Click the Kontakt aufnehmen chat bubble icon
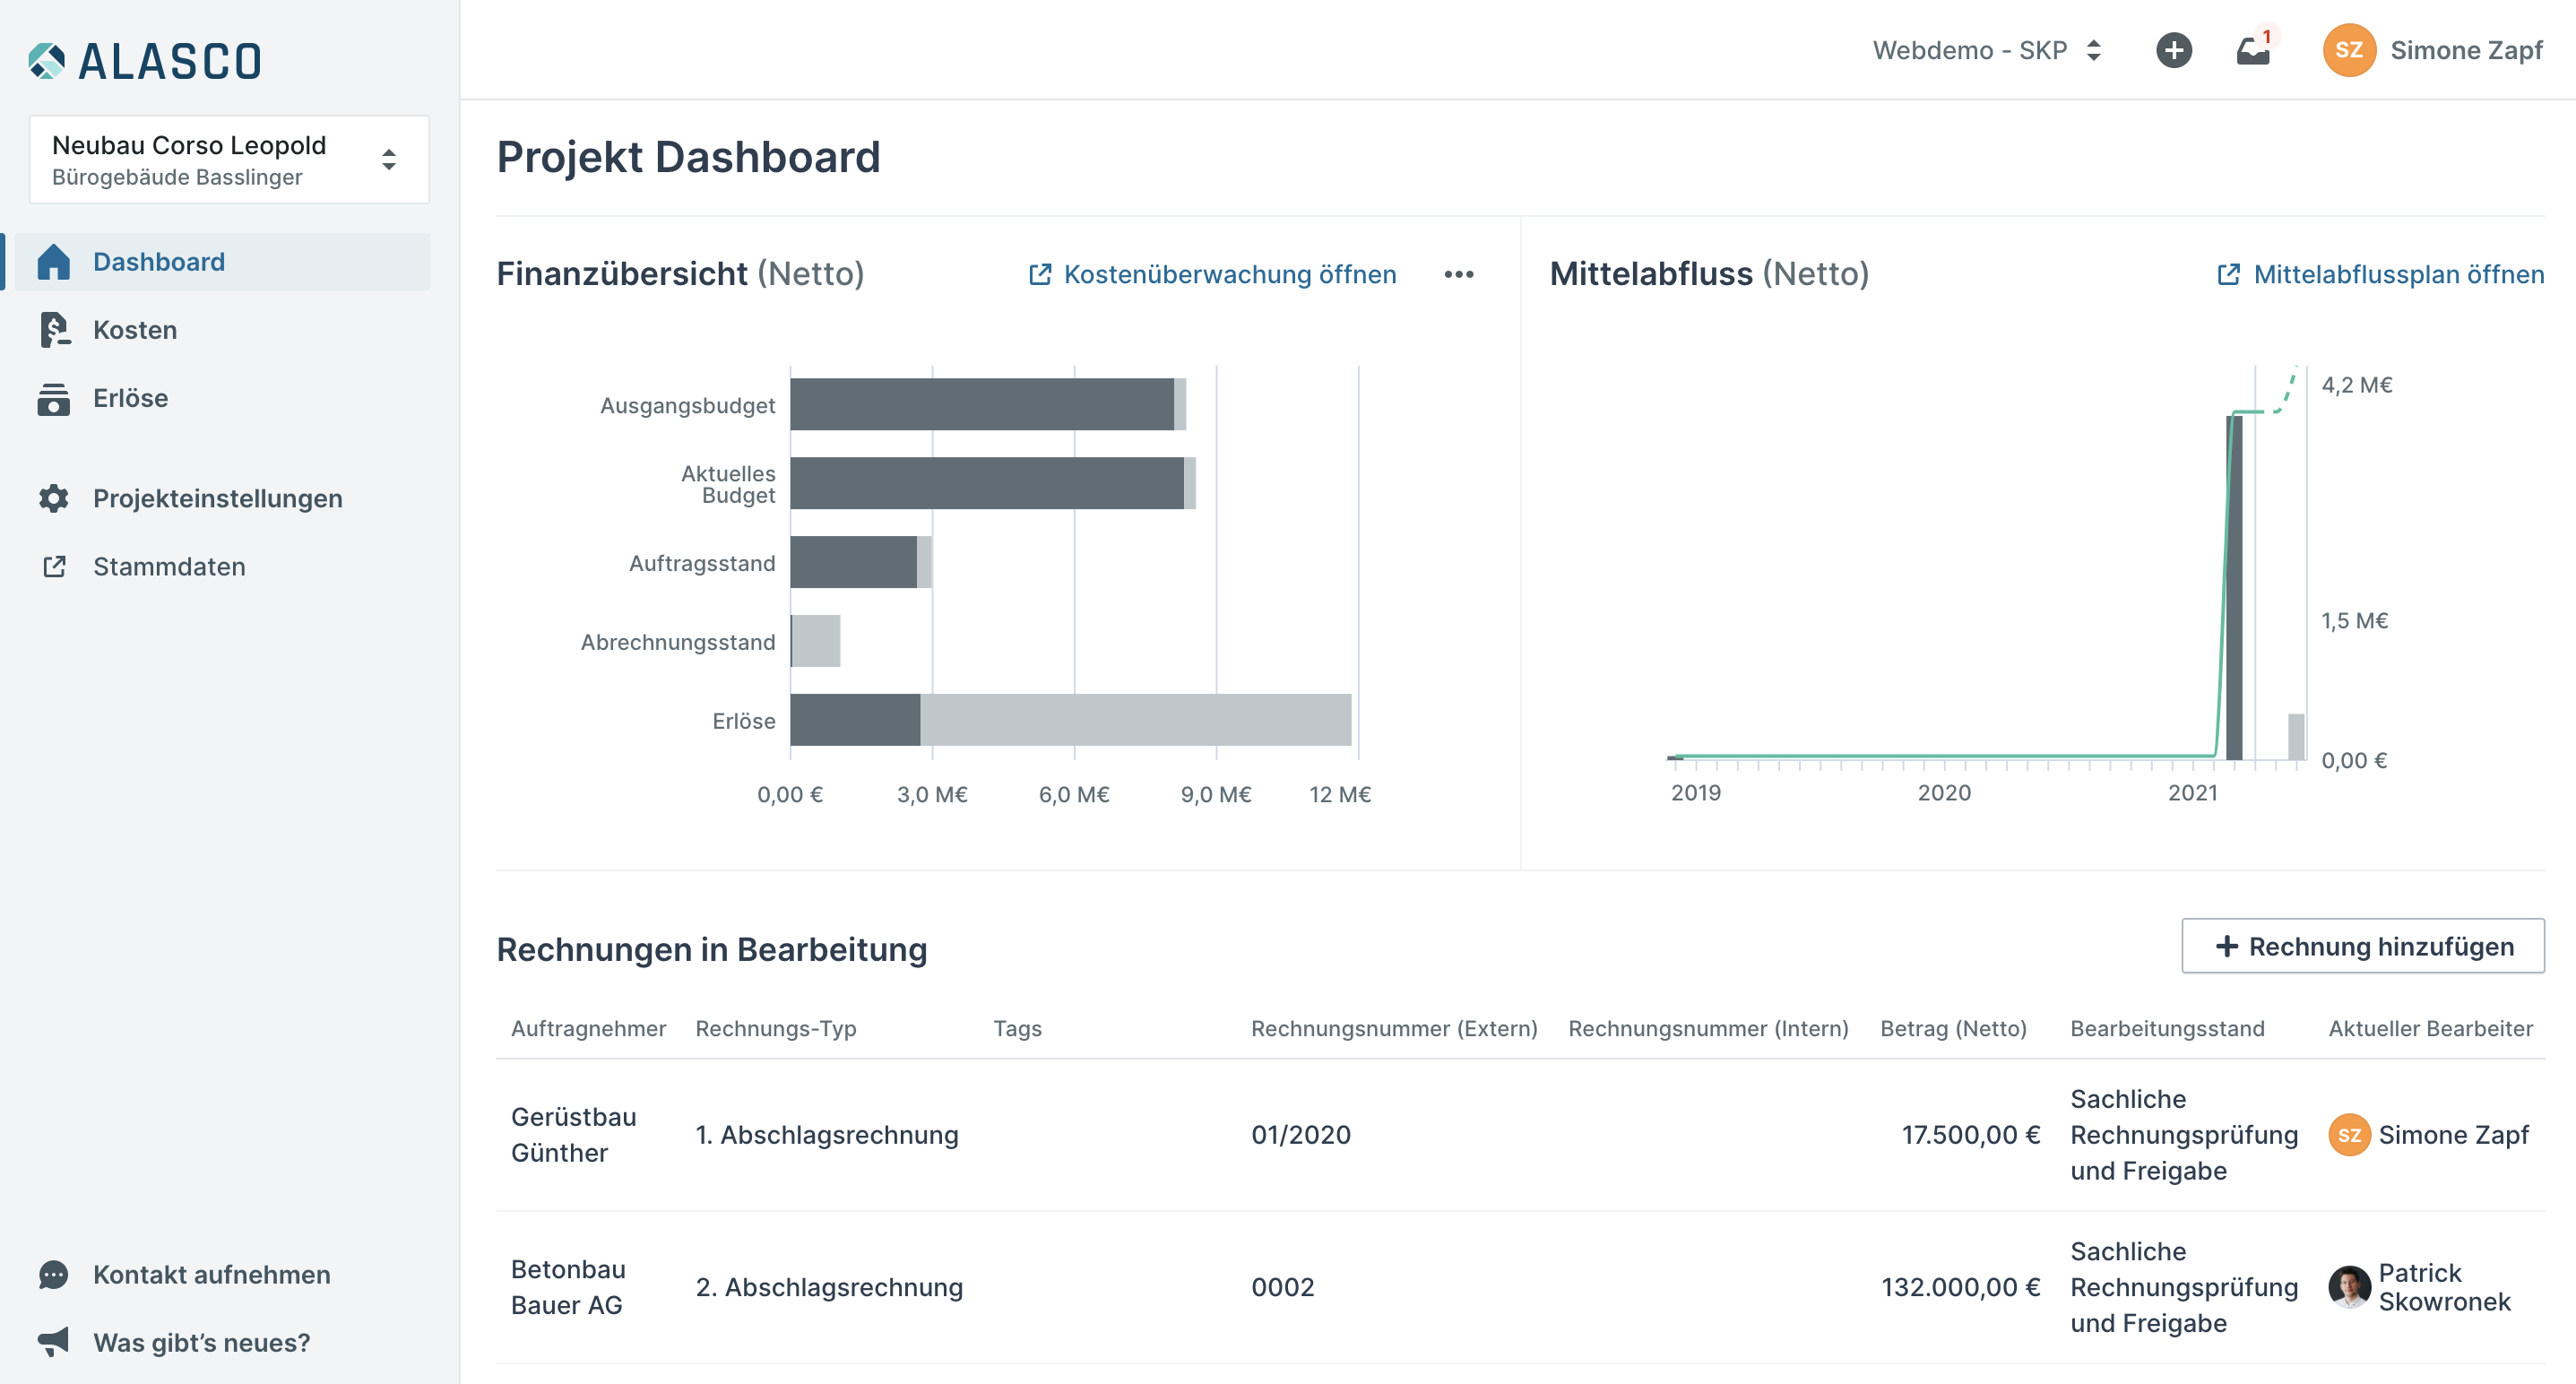Screen dimensions: 2576x1384 pyautogui.click(x=54, y=1274)
